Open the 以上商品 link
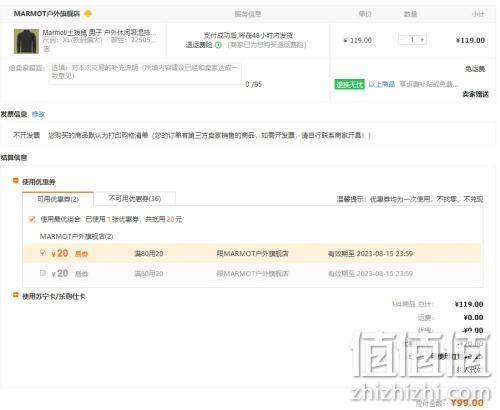 [382, 84]
